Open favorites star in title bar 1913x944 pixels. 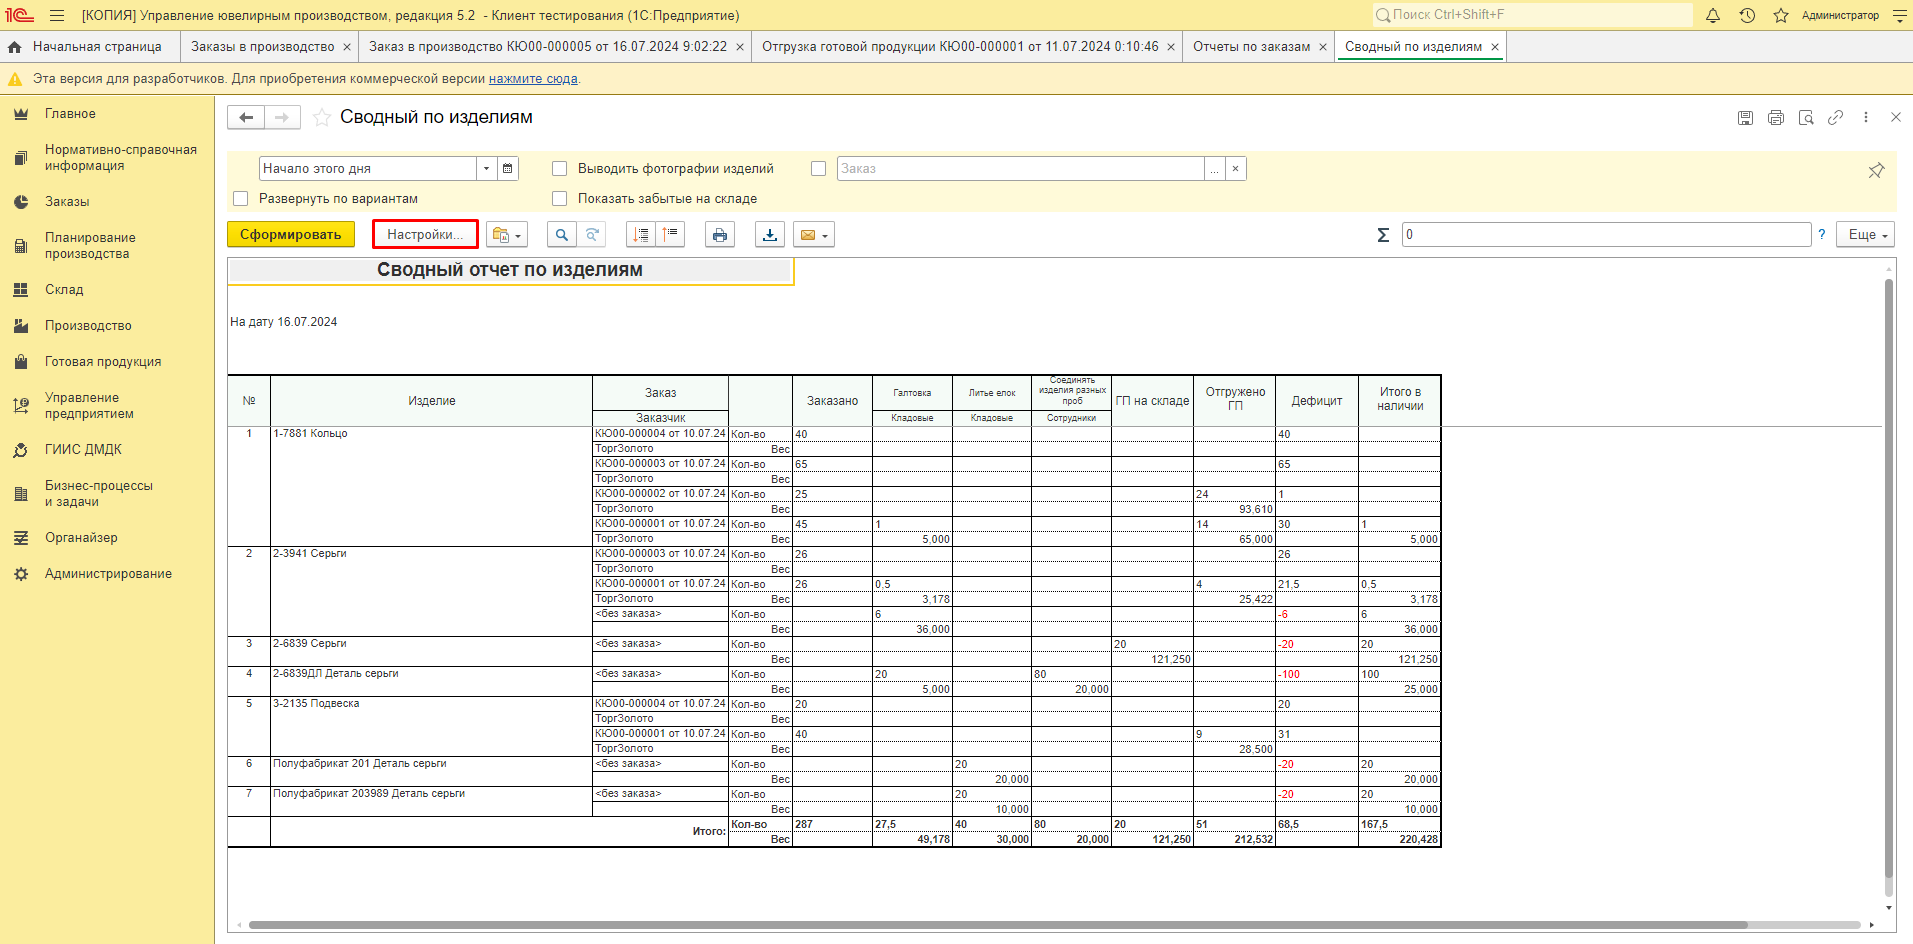1781,15
